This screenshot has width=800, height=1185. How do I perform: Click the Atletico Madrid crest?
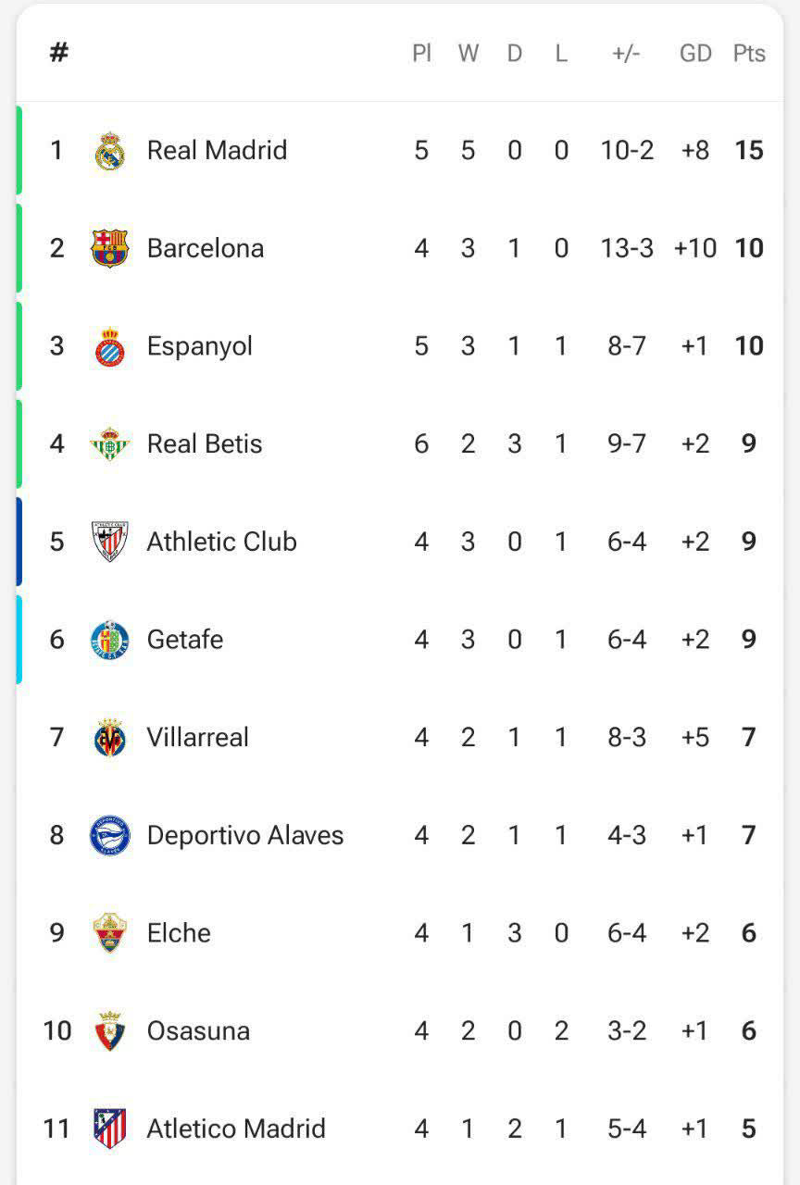109,1129
